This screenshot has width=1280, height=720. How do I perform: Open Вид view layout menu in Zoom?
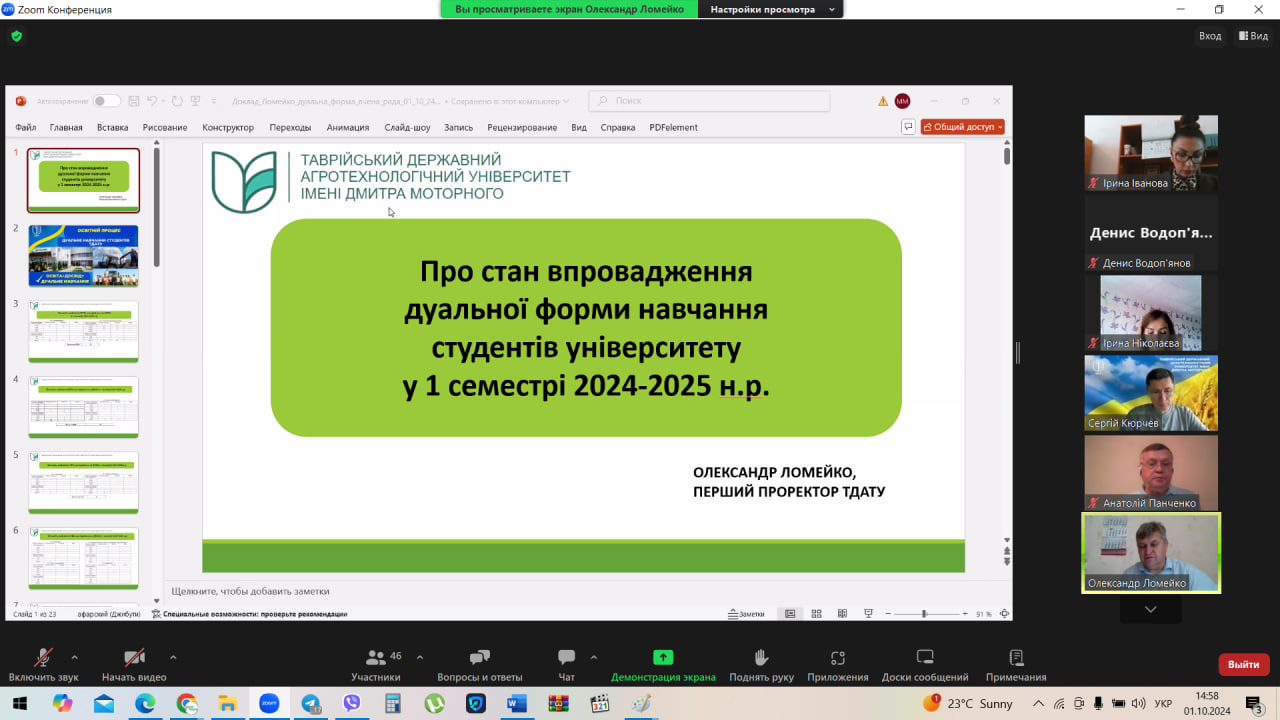point(1254,36)
